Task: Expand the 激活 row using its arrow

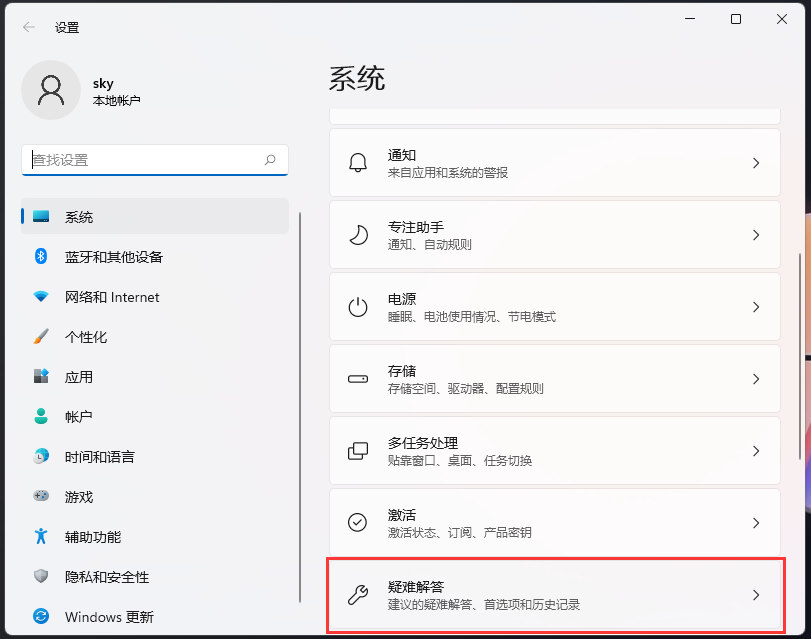Action: tap(757, 522)
